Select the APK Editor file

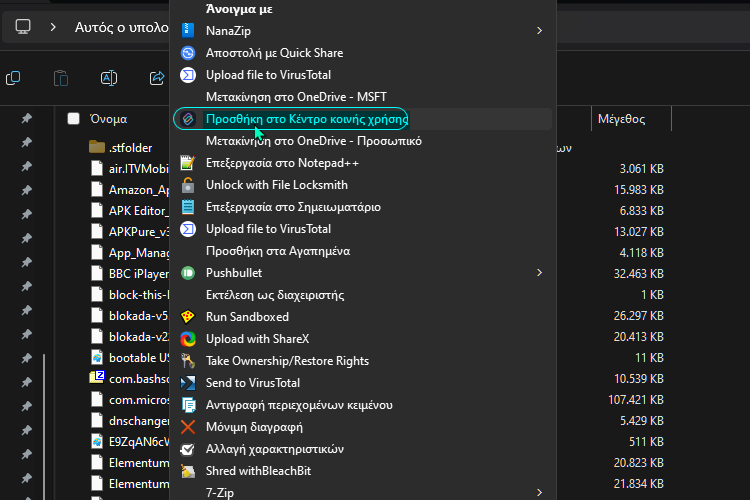coord(130,211)
